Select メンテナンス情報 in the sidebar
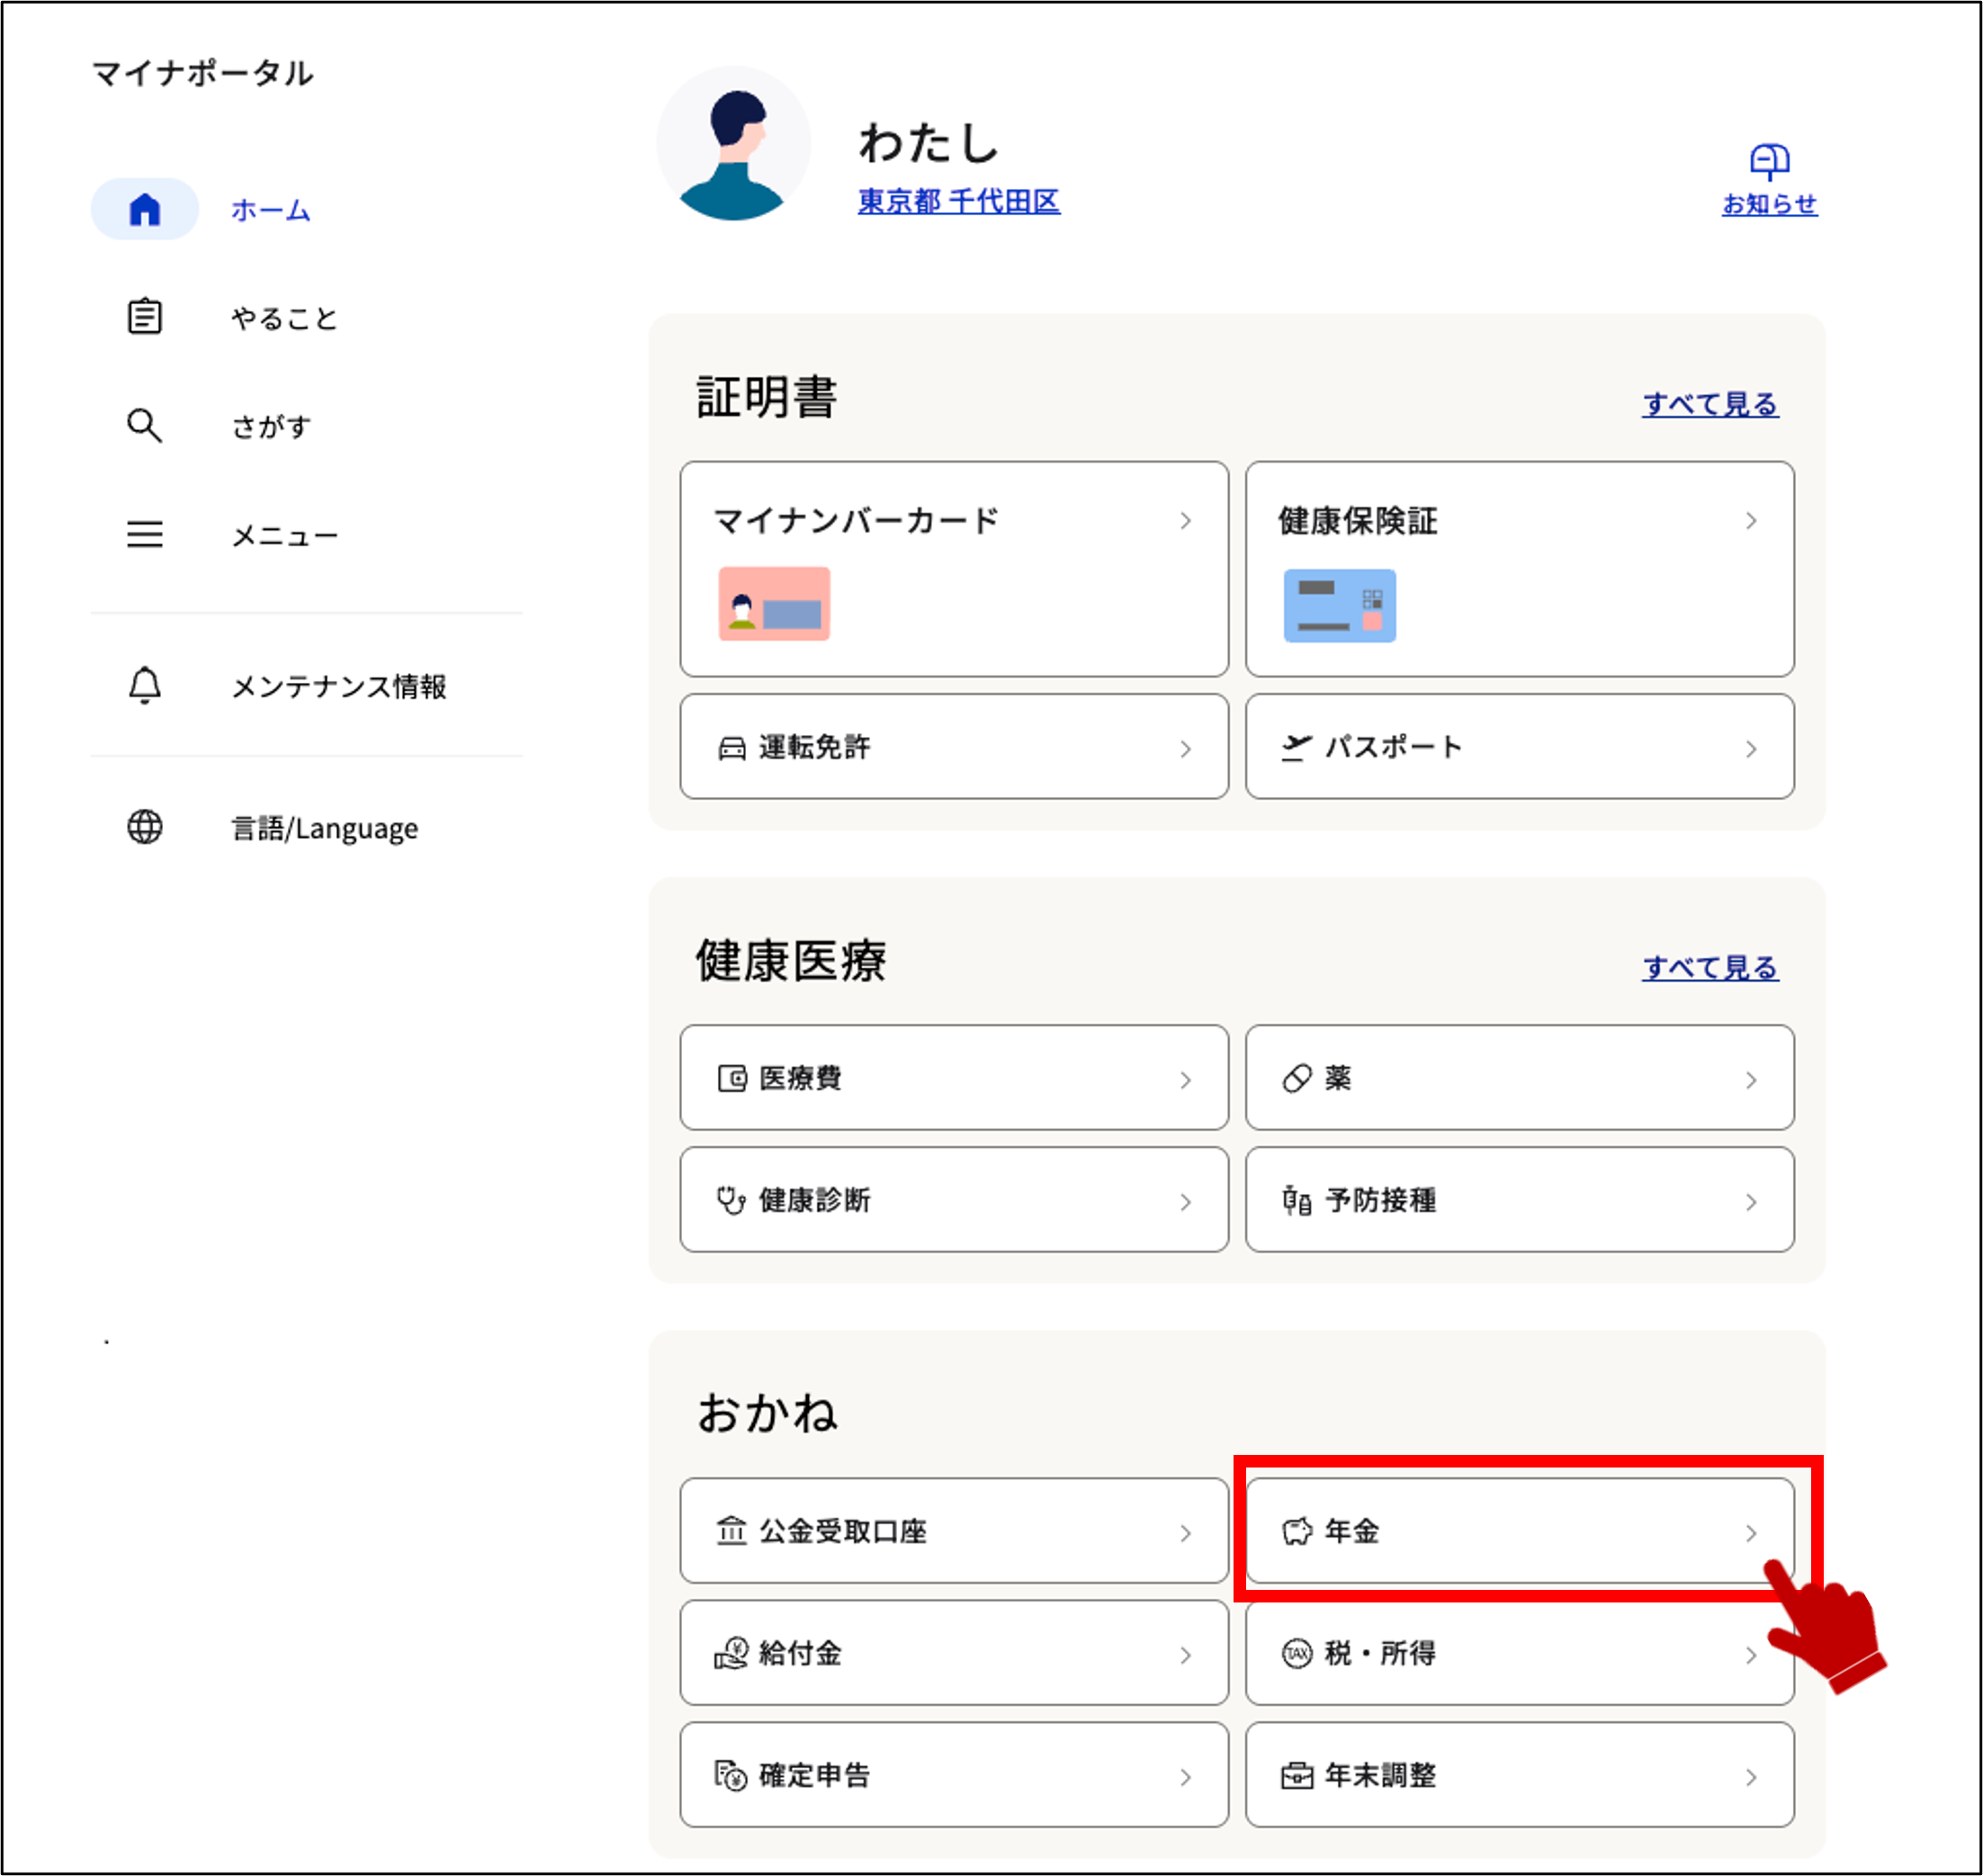The width and height of the screenshot is (1983, 1876). 339,686
